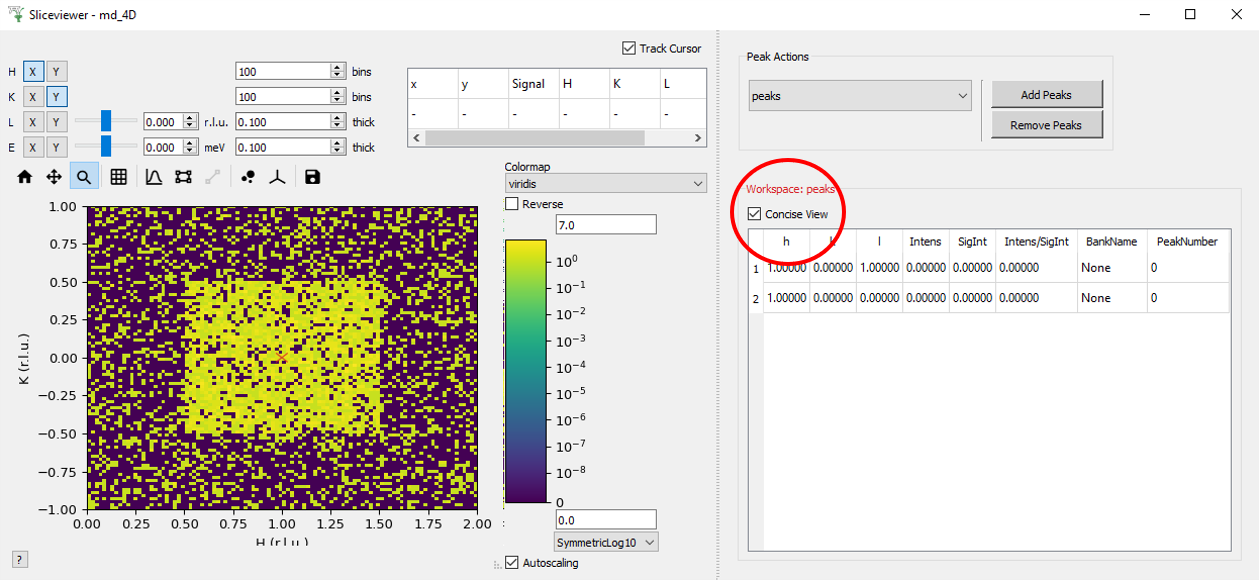Toggle grid lines icon in toolbar

[x=118, y=177]
